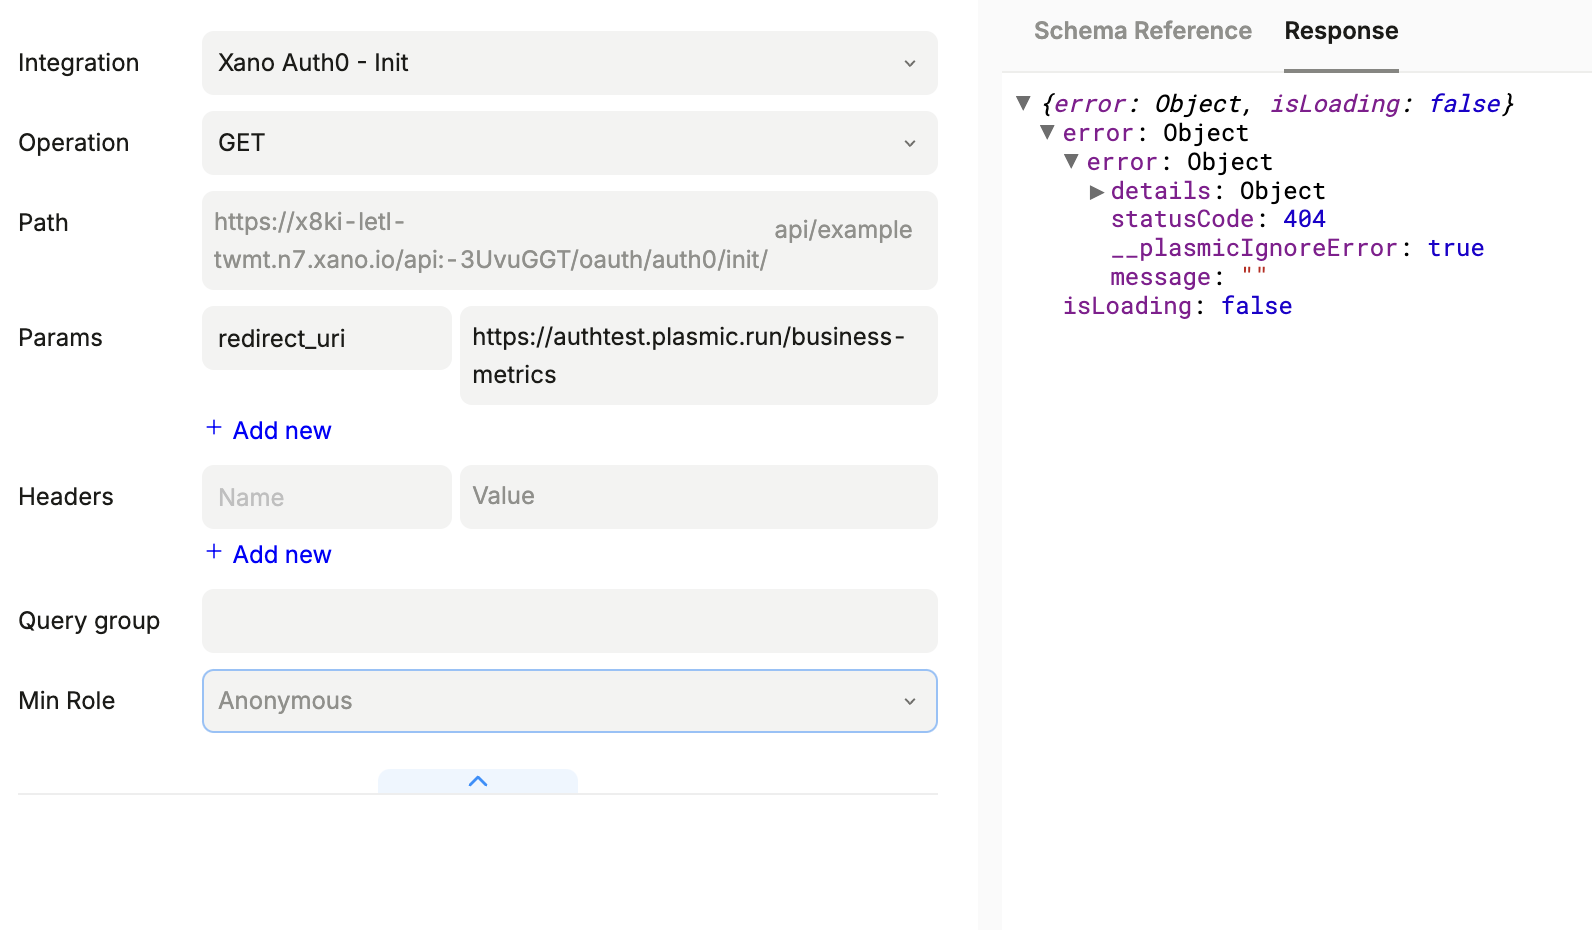Select the Response tab
This screenshot has width=1592, height=930.
point(1340,31)
